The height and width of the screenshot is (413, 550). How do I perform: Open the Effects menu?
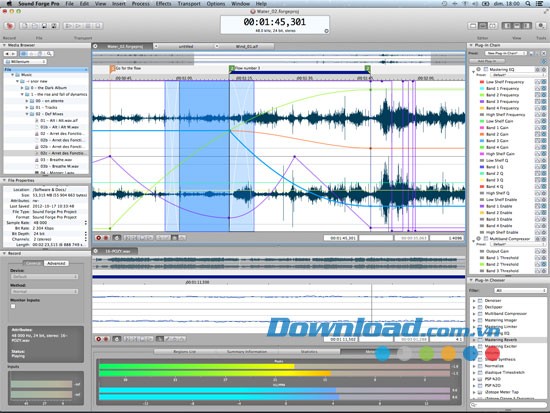click(163, 4)
